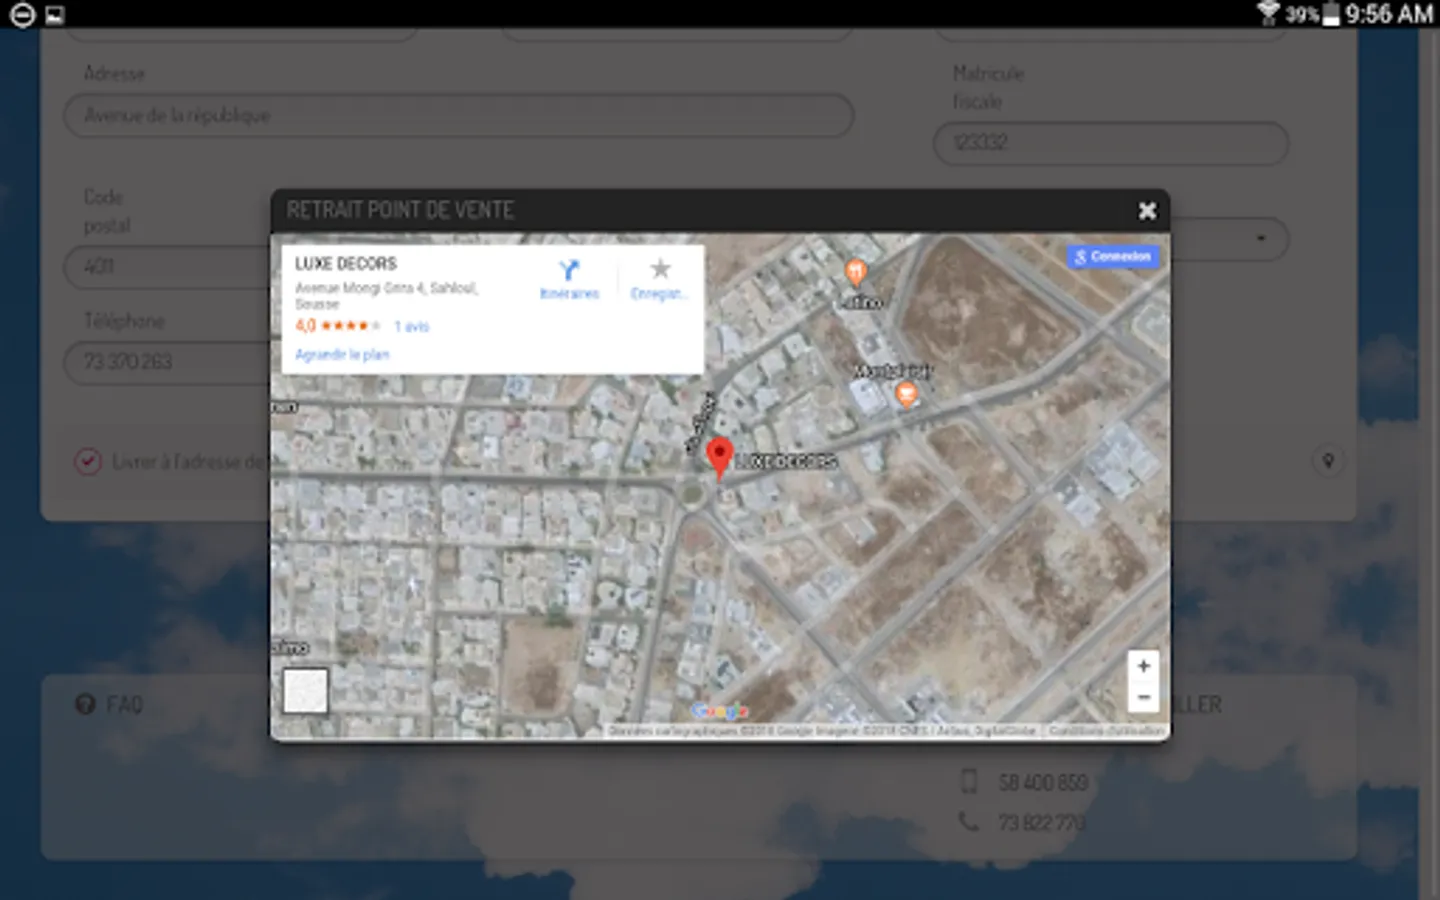Open the screenshot notification icon in status bar
This screenshot has width=1440, height=900.
54,15
